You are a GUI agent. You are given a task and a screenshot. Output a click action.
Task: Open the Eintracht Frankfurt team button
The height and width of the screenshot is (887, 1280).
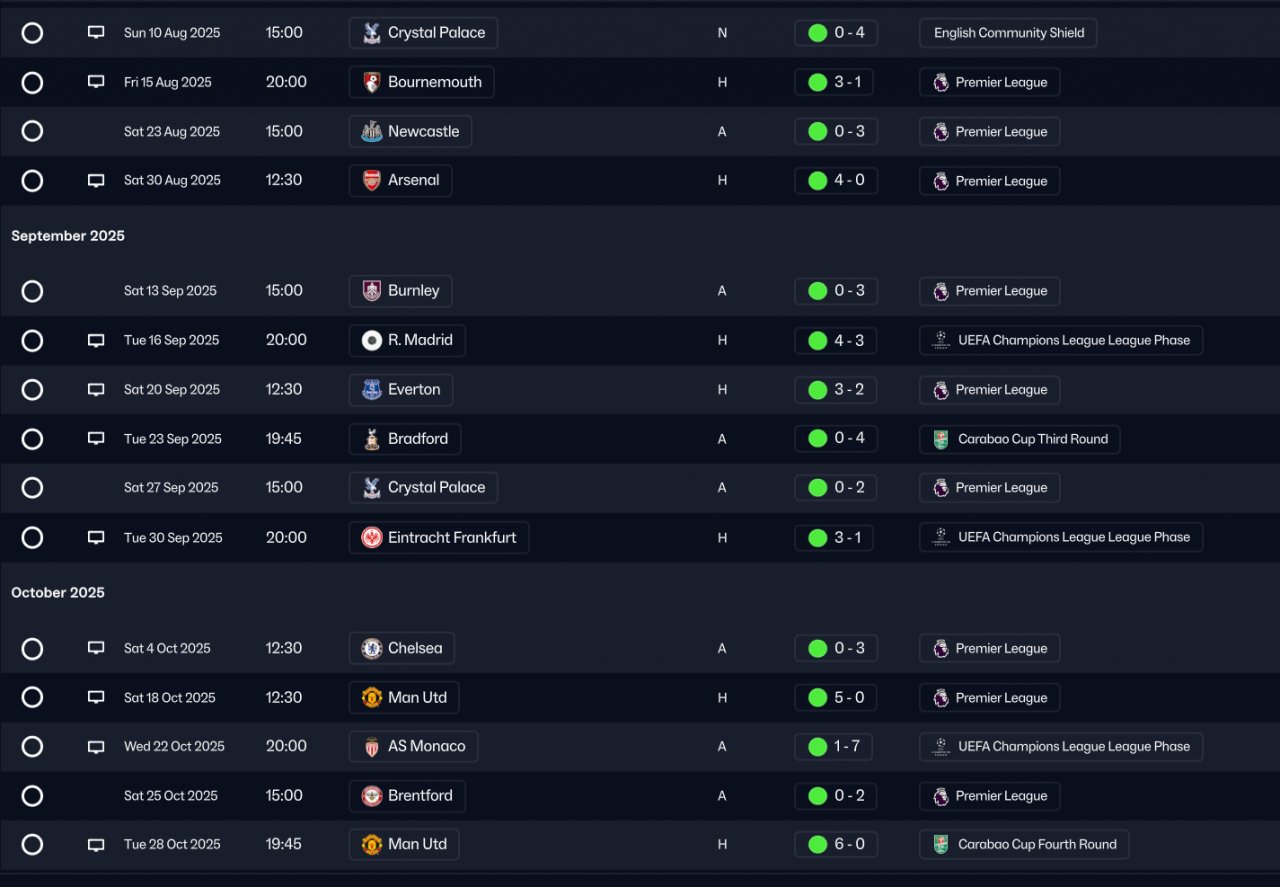point(439,537)
